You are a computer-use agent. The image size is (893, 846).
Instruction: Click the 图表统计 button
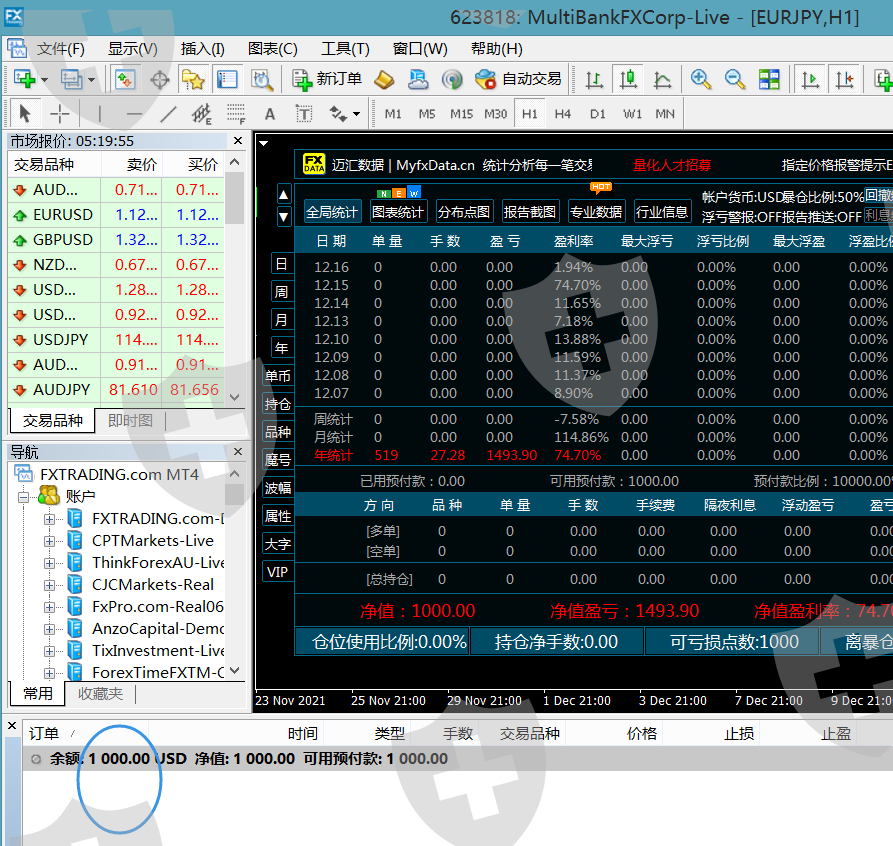pyautogui.click(x=398, y=212)
